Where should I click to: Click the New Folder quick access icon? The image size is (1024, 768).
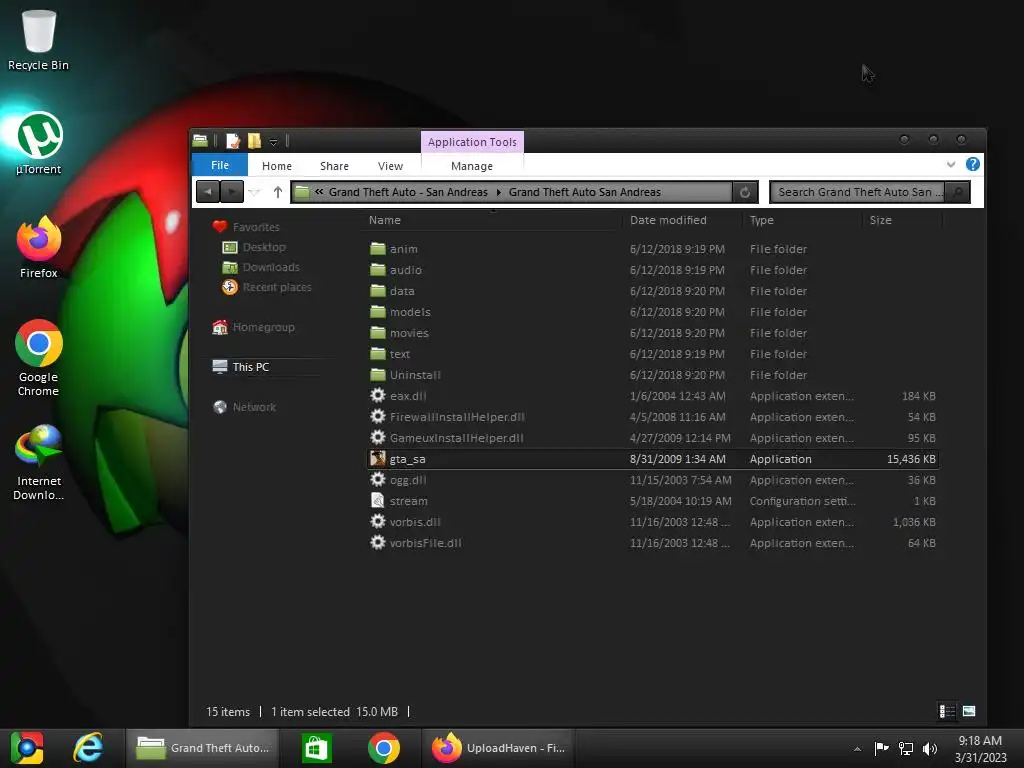(x=254, y=140)
